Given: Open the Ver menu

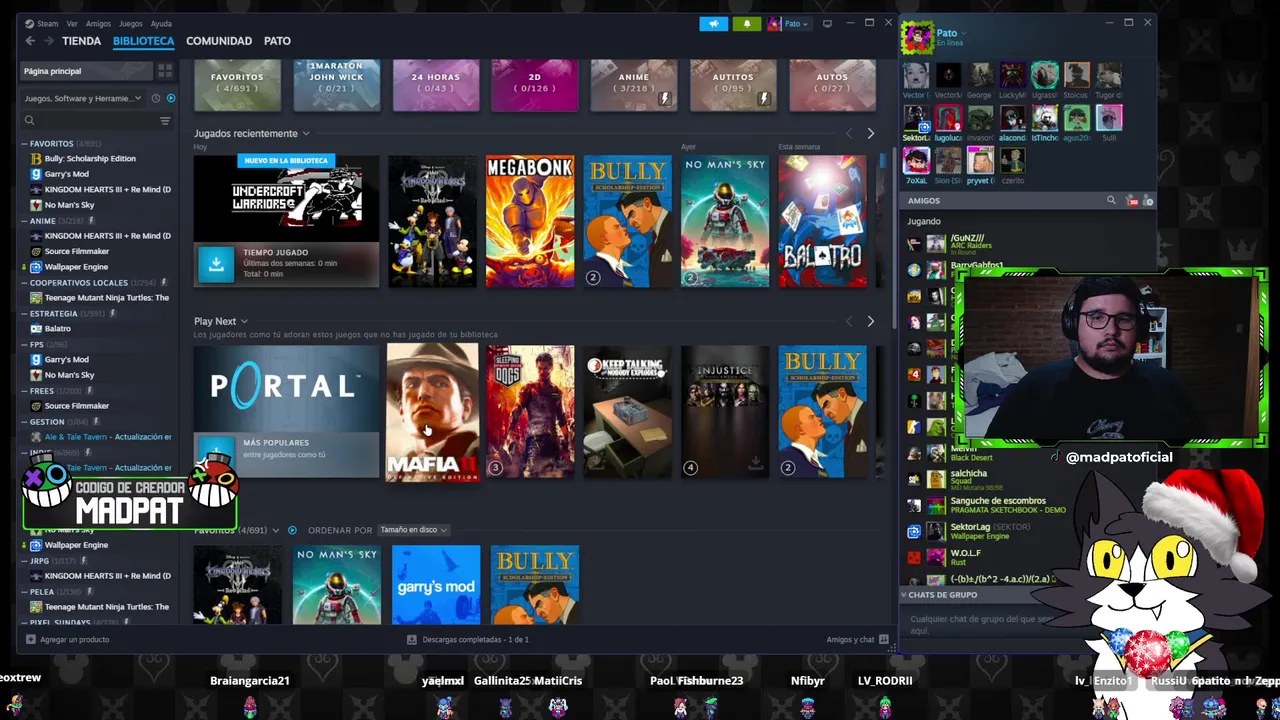Looking at the screenshot, I should [x=72, y=23].
